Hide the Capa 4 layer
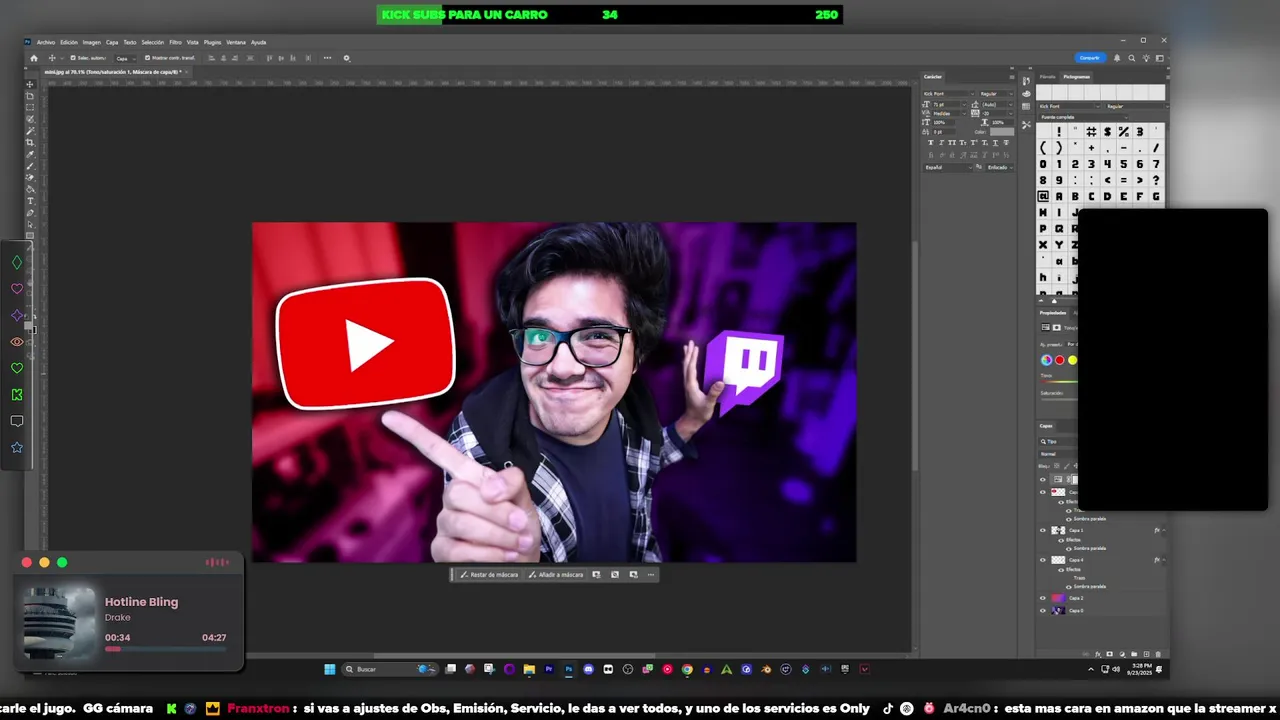The height and width of the screenshot is (720, 1280). pyautogui.click(x=1043, y=560)
